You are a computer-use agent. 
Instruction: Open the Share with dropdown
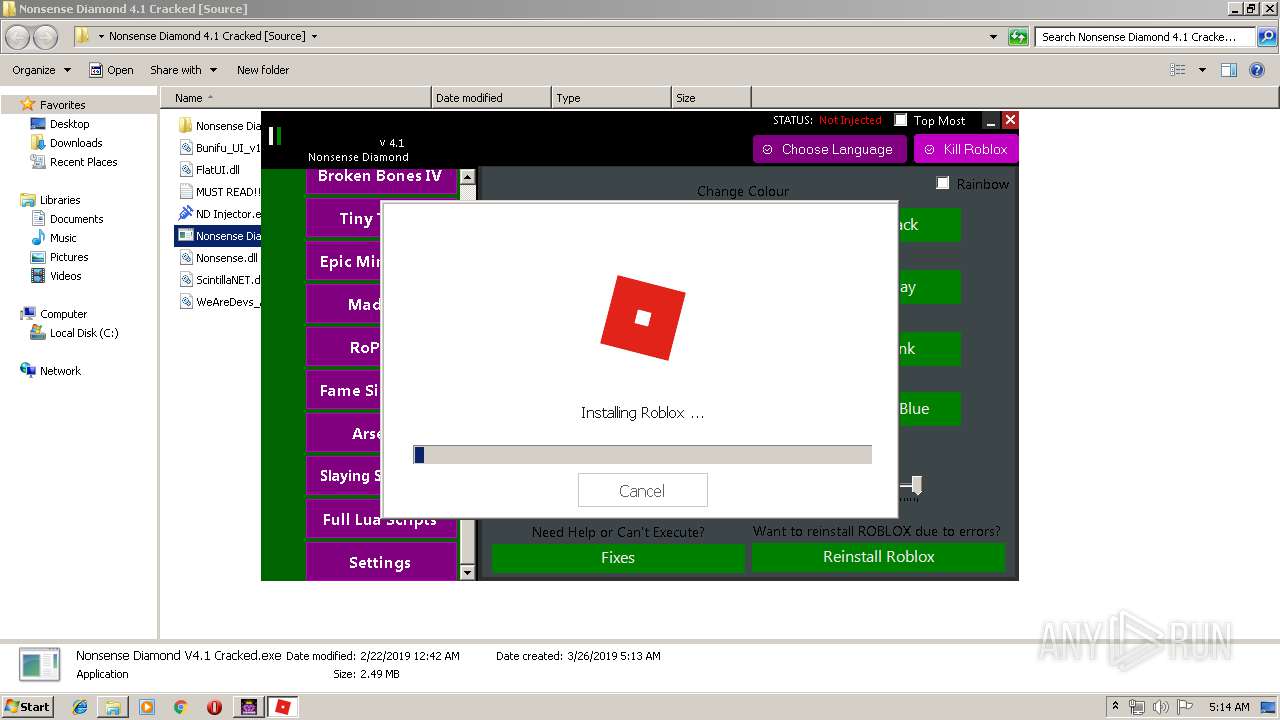[183, 70]
